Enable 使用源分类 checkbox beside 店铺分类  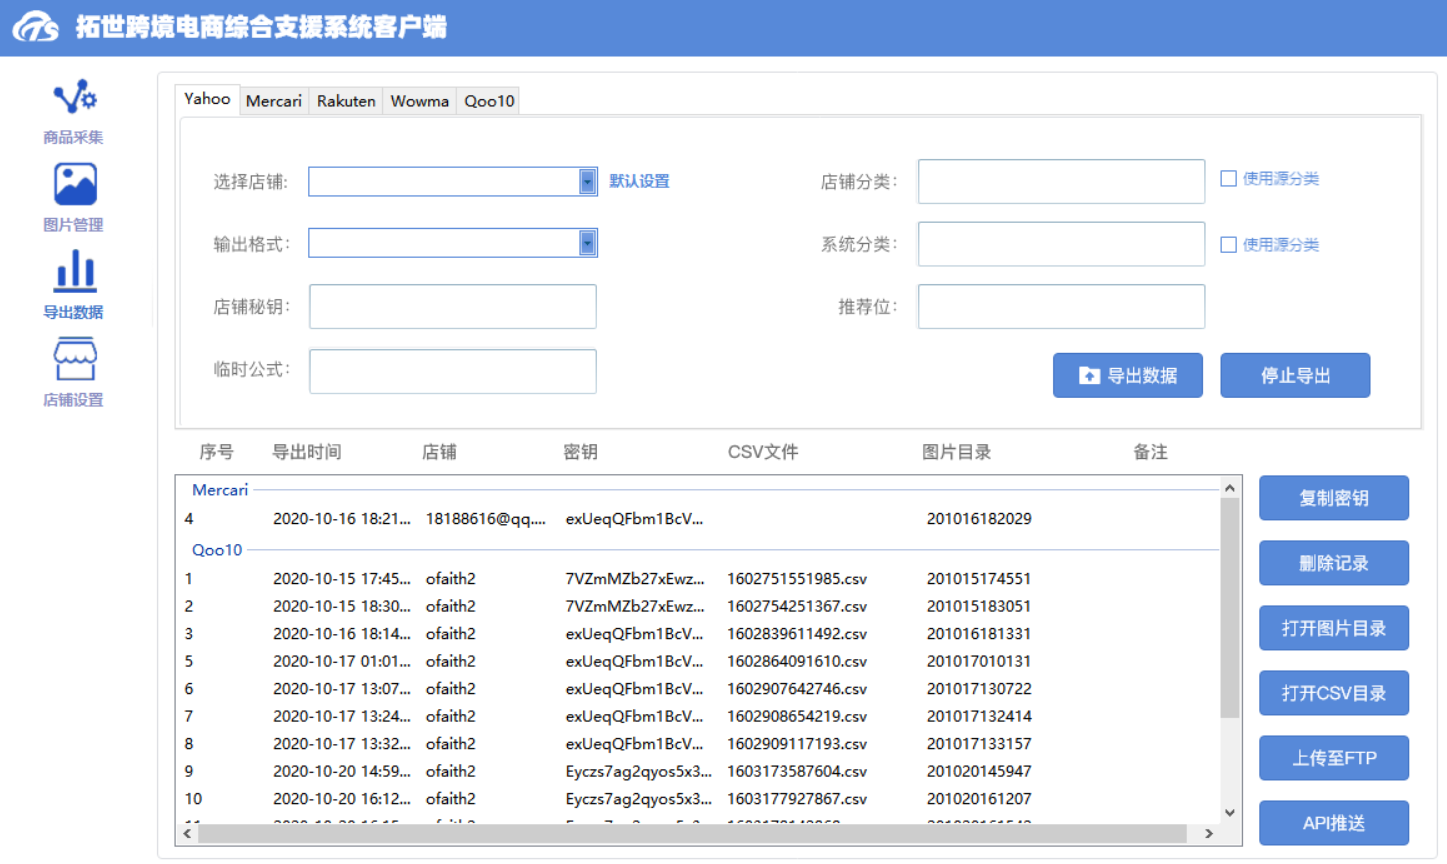click(x=1228, y=179)
